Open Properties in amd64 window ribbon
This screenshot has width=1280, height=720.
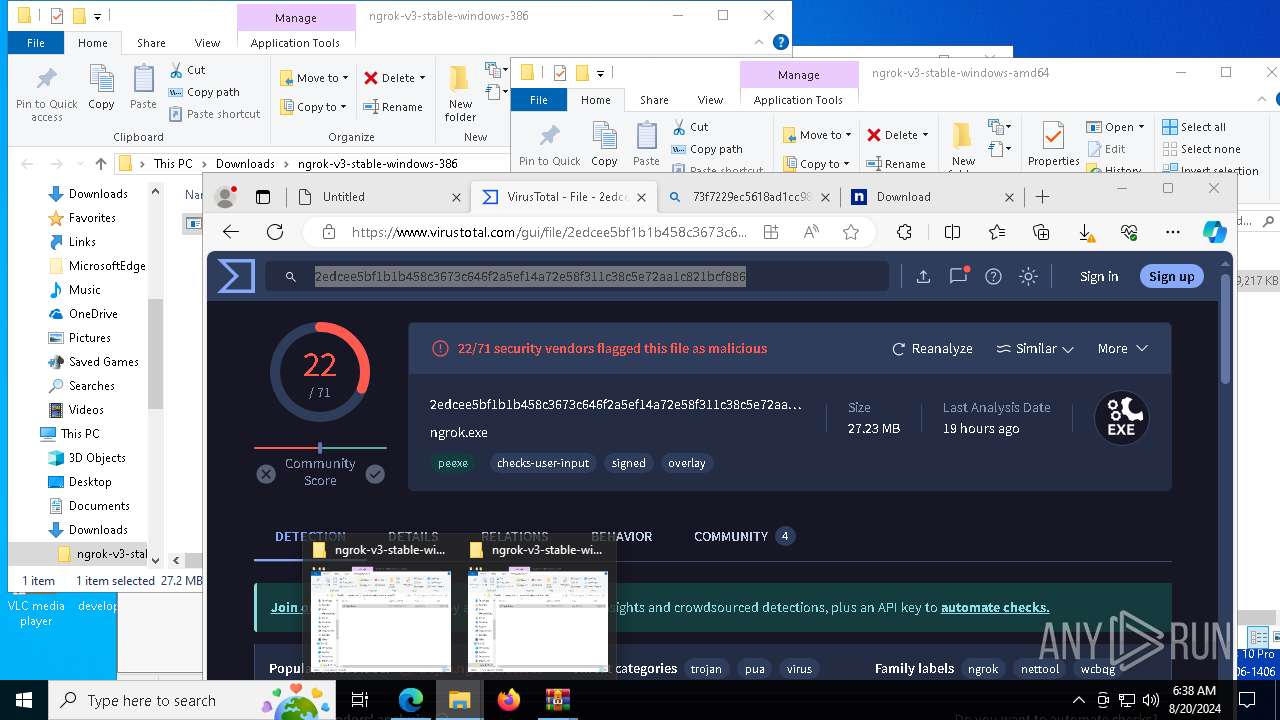[x=1053, y=144]
